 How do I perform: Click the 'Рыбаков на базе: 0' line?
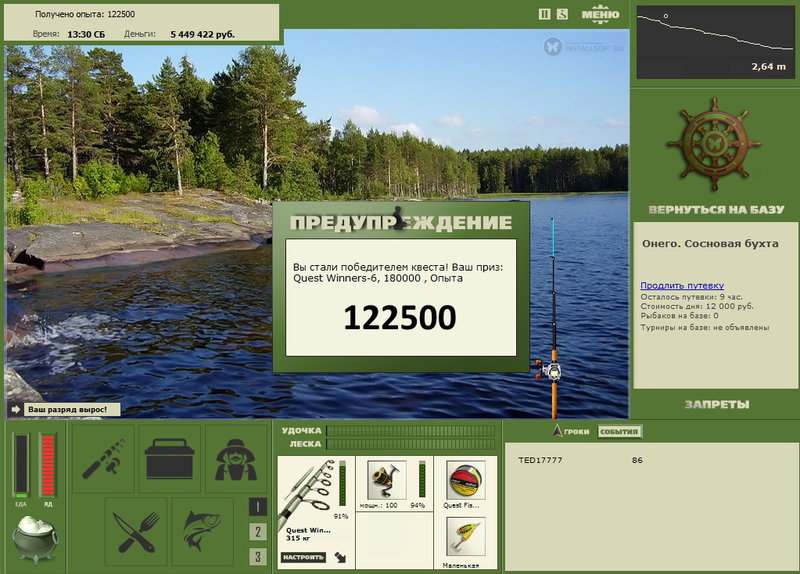click(x=679, y=316)
